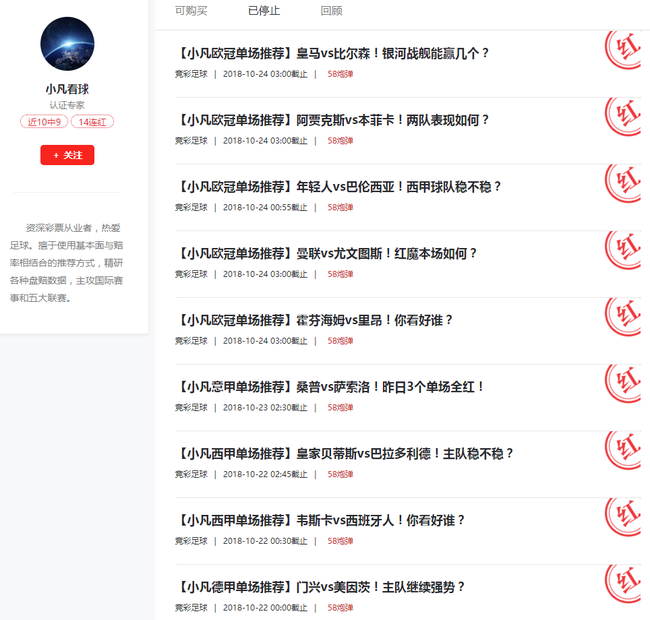Open the 阿贾克斯vs本菲卡 recommendation article
Screen dimensions: 650x620
pyautogui.click(x=332, y=120)
